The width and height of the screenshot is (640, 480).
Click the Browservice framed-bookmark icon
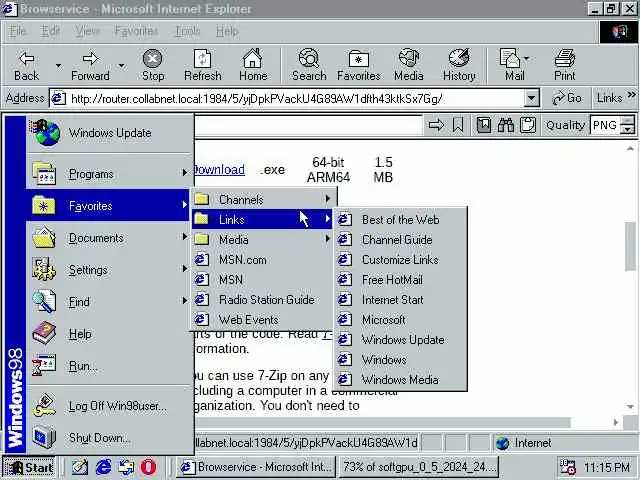(x=484, y=125)
